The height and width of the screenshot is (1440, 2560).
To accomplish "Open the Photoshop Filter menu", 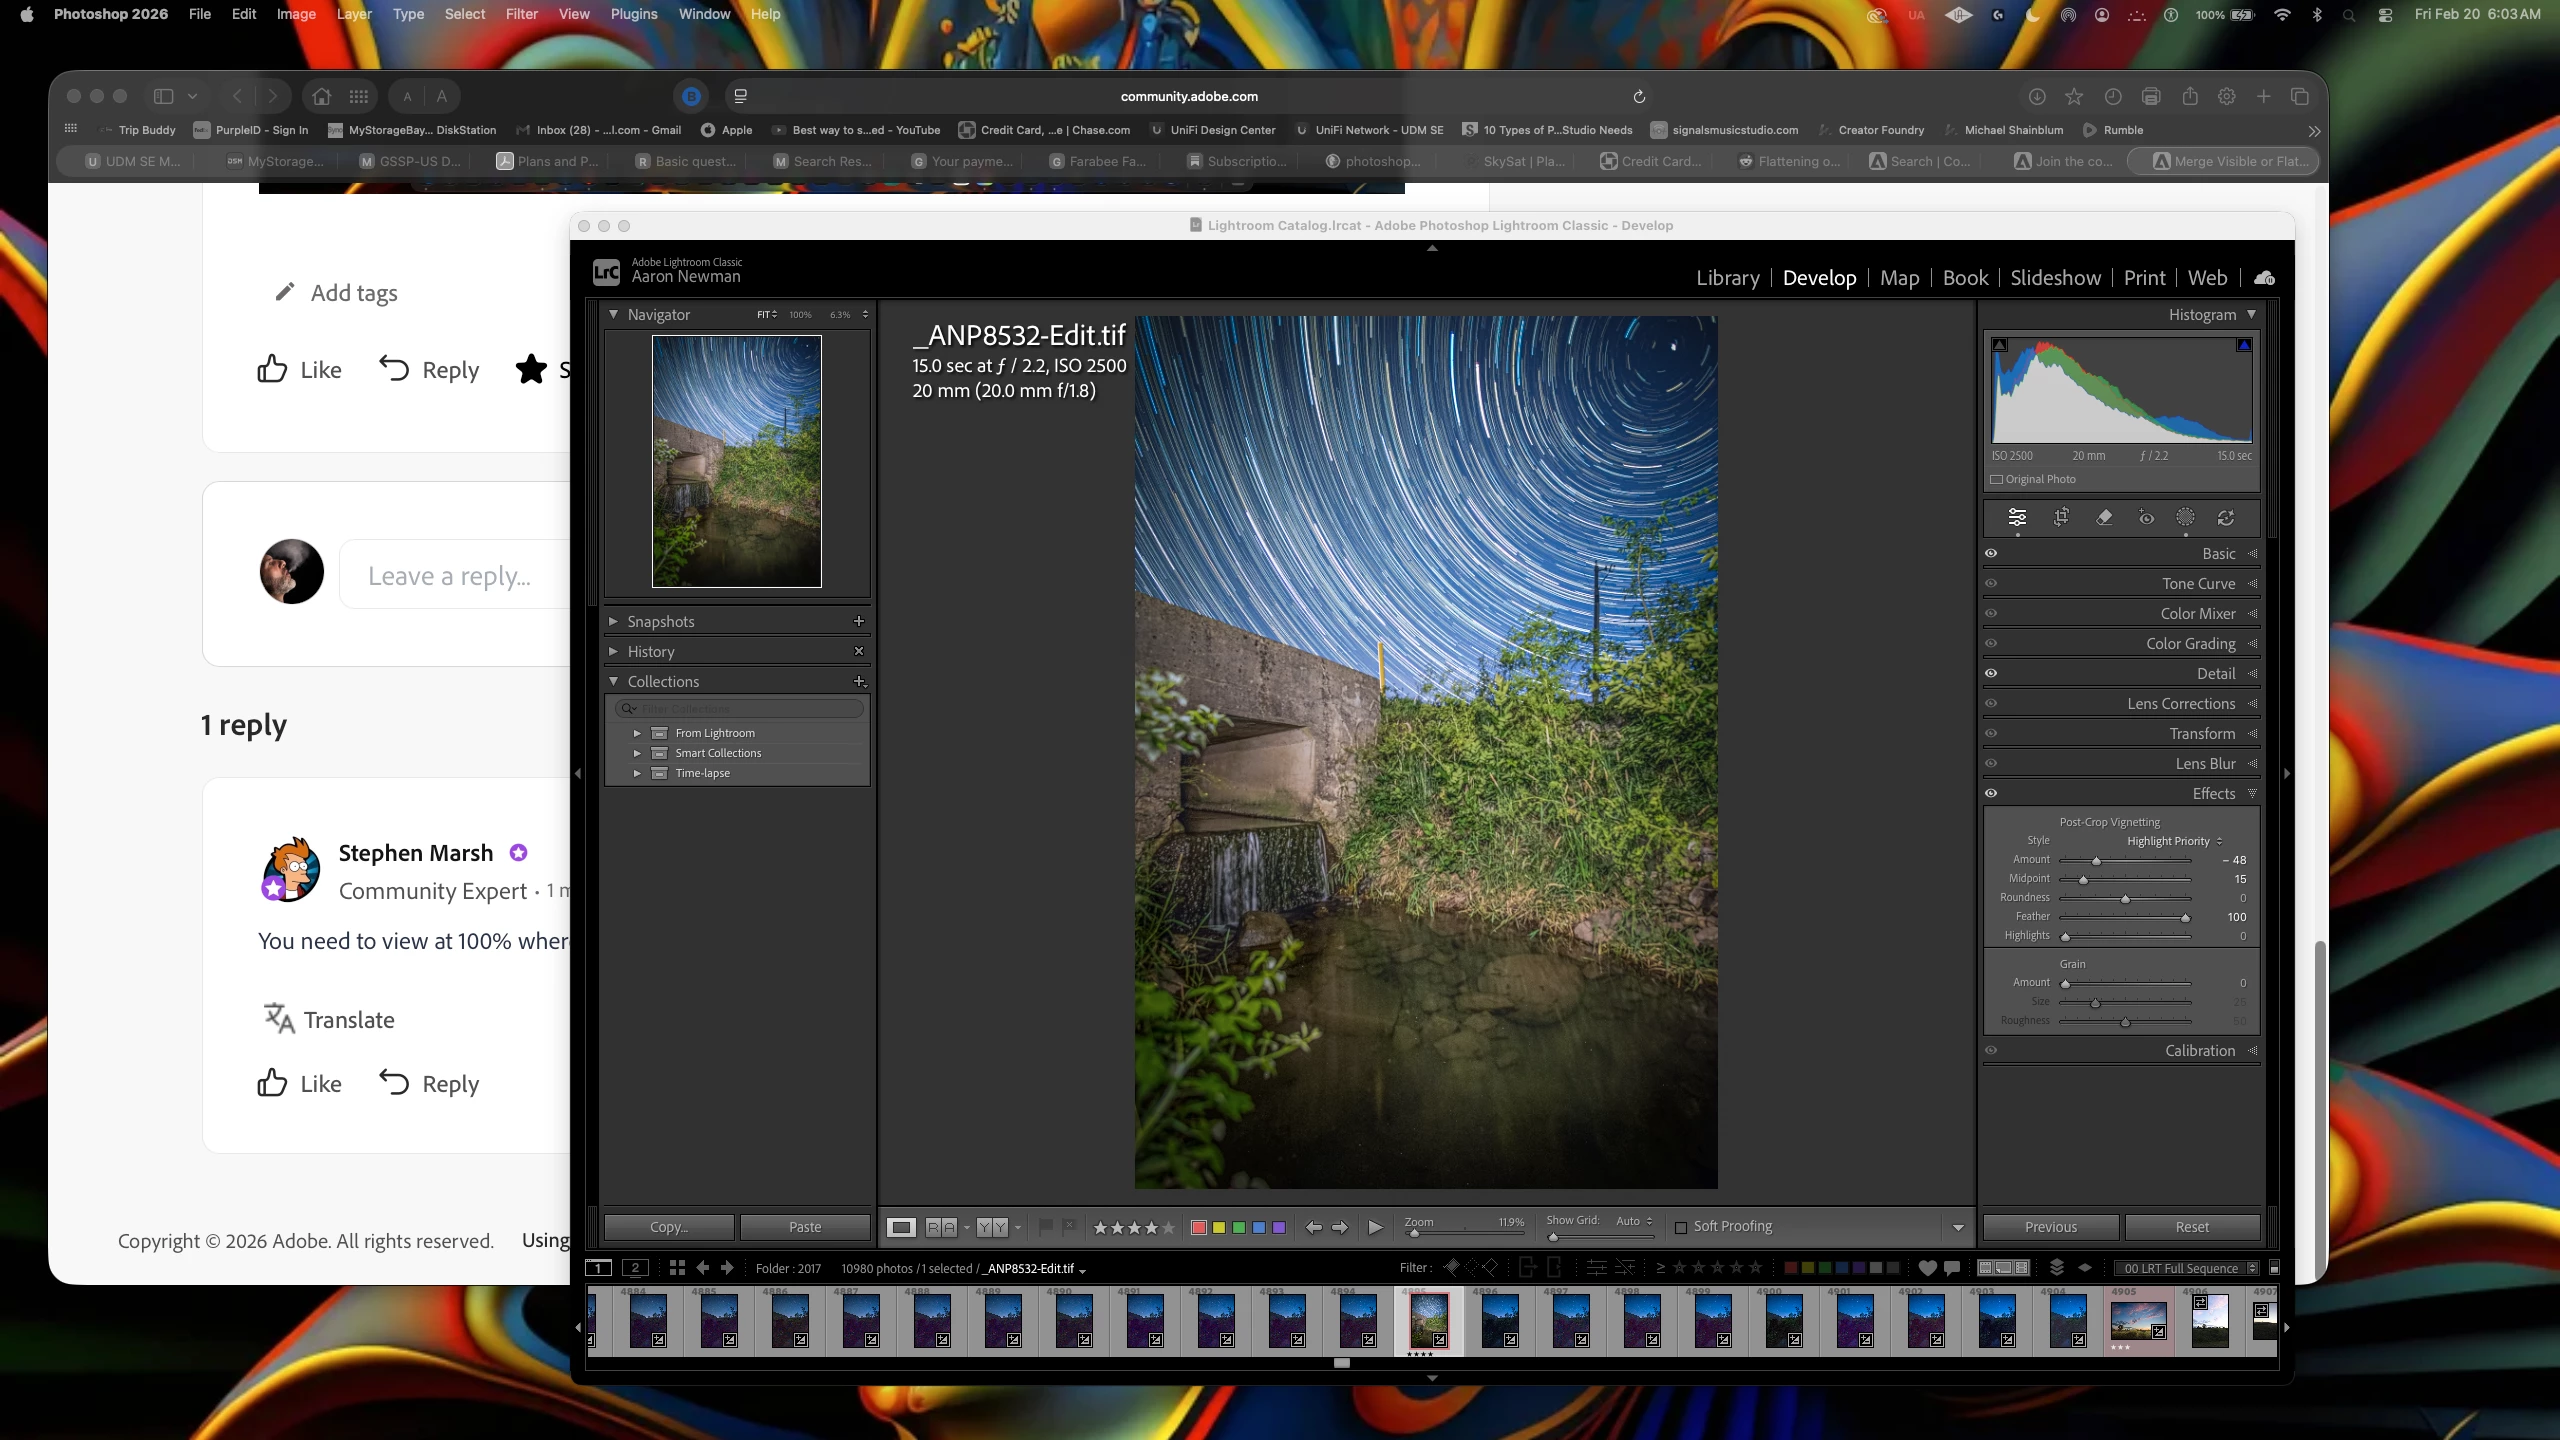I will [521, 14].
